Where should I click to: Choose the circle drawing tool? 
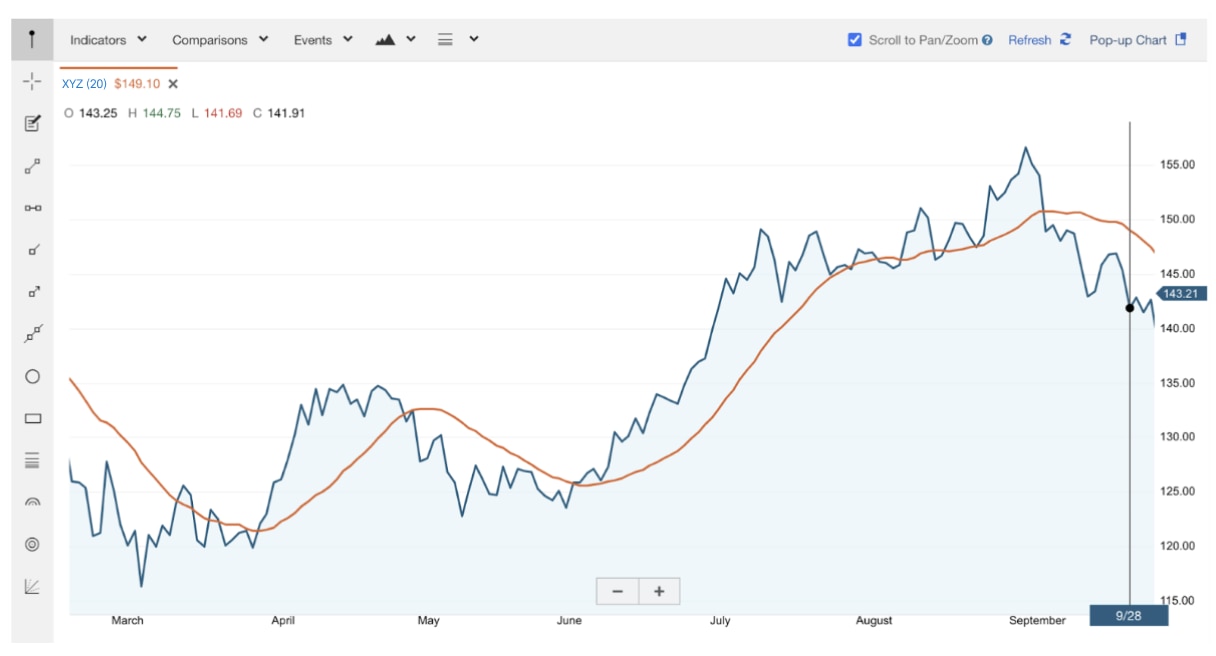coord(32,377)
